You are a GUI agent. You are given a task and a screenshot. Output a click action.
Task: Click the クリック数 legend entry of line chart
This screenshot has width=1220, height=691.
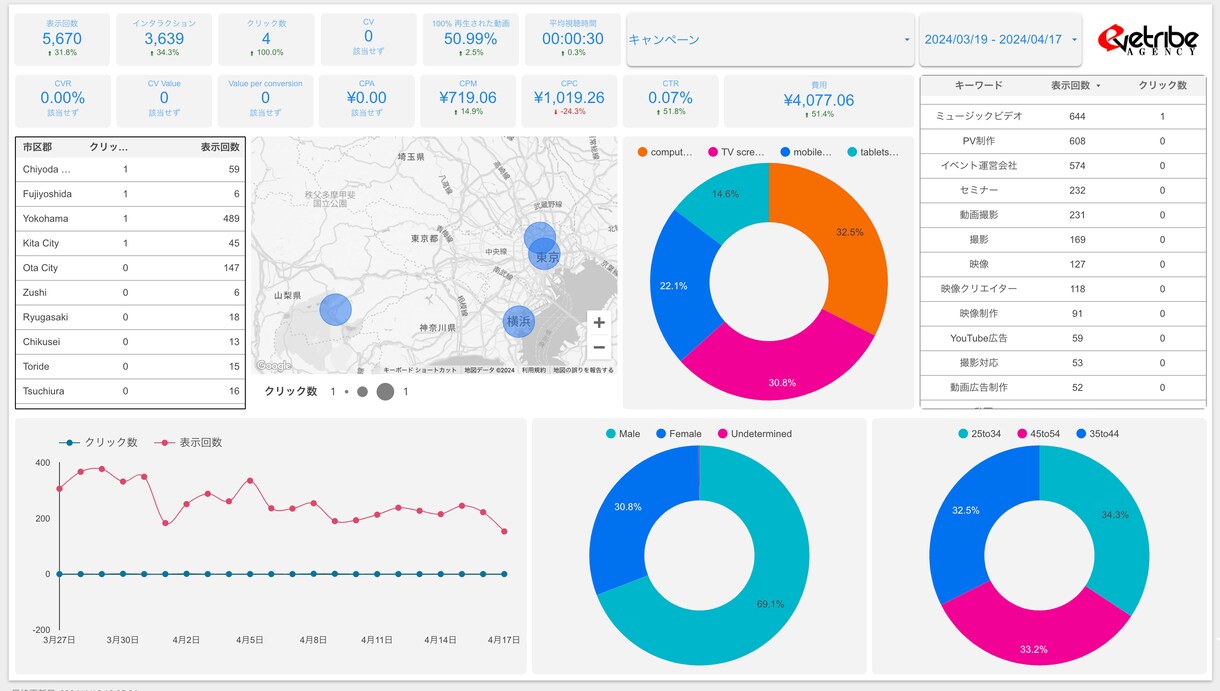pyautogui.click(x=100, y=442)
